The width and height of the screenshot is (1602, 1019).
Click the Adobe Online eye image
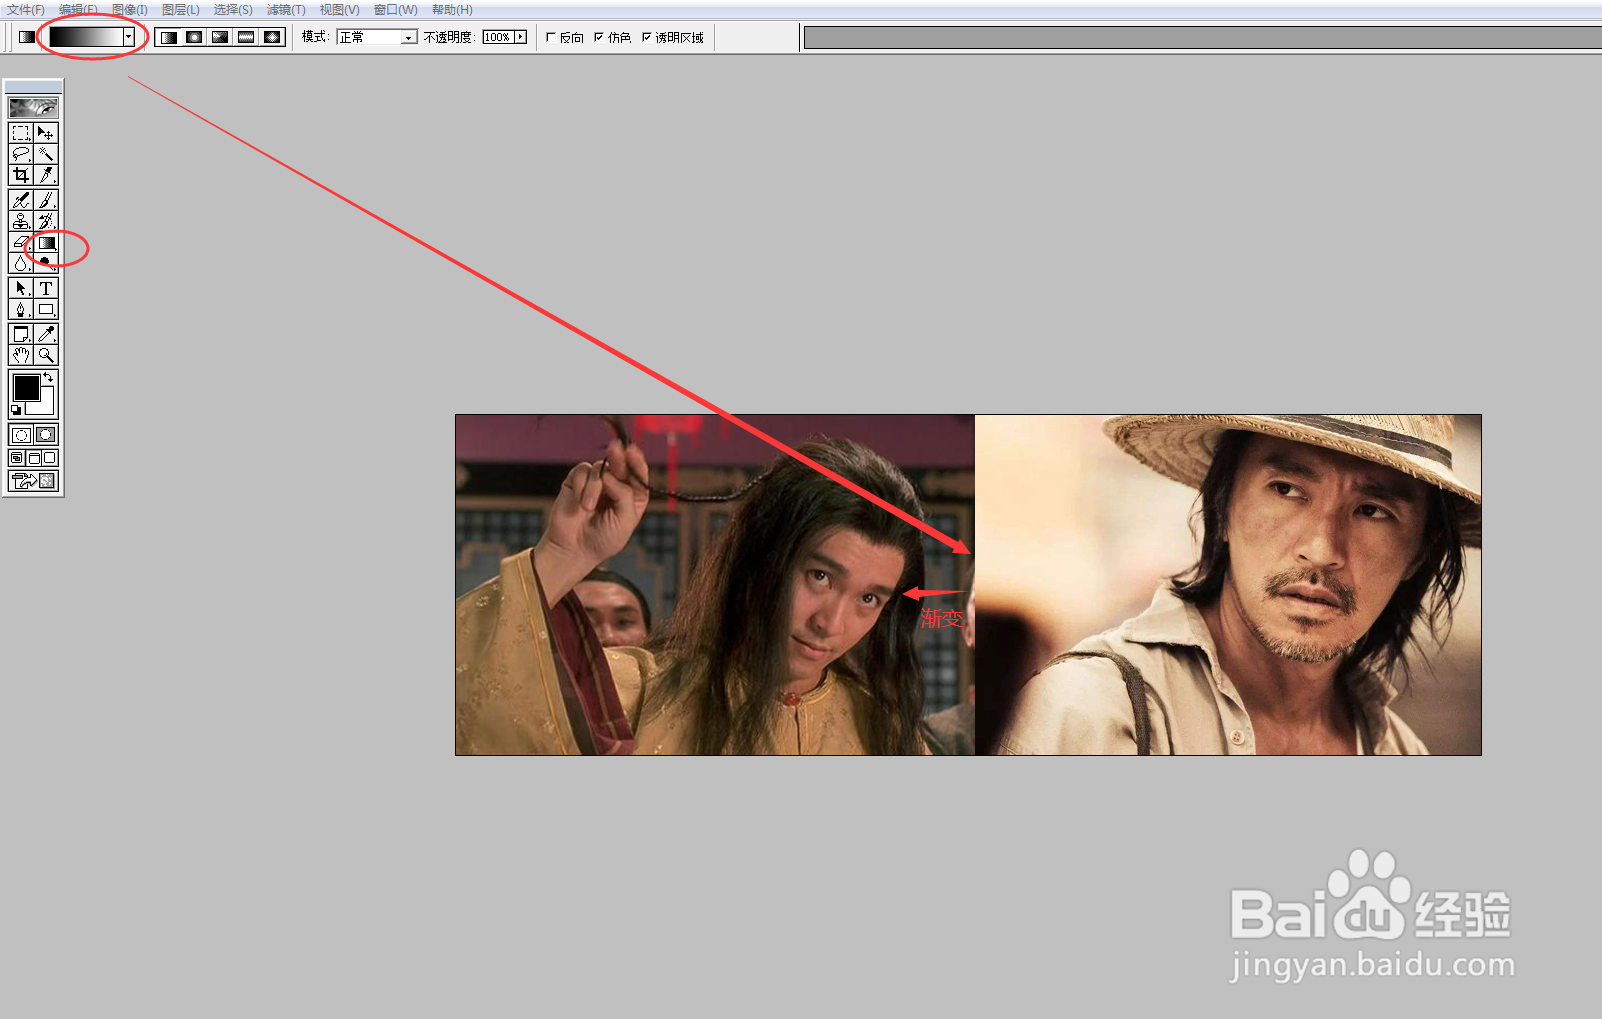pos(33,107)
